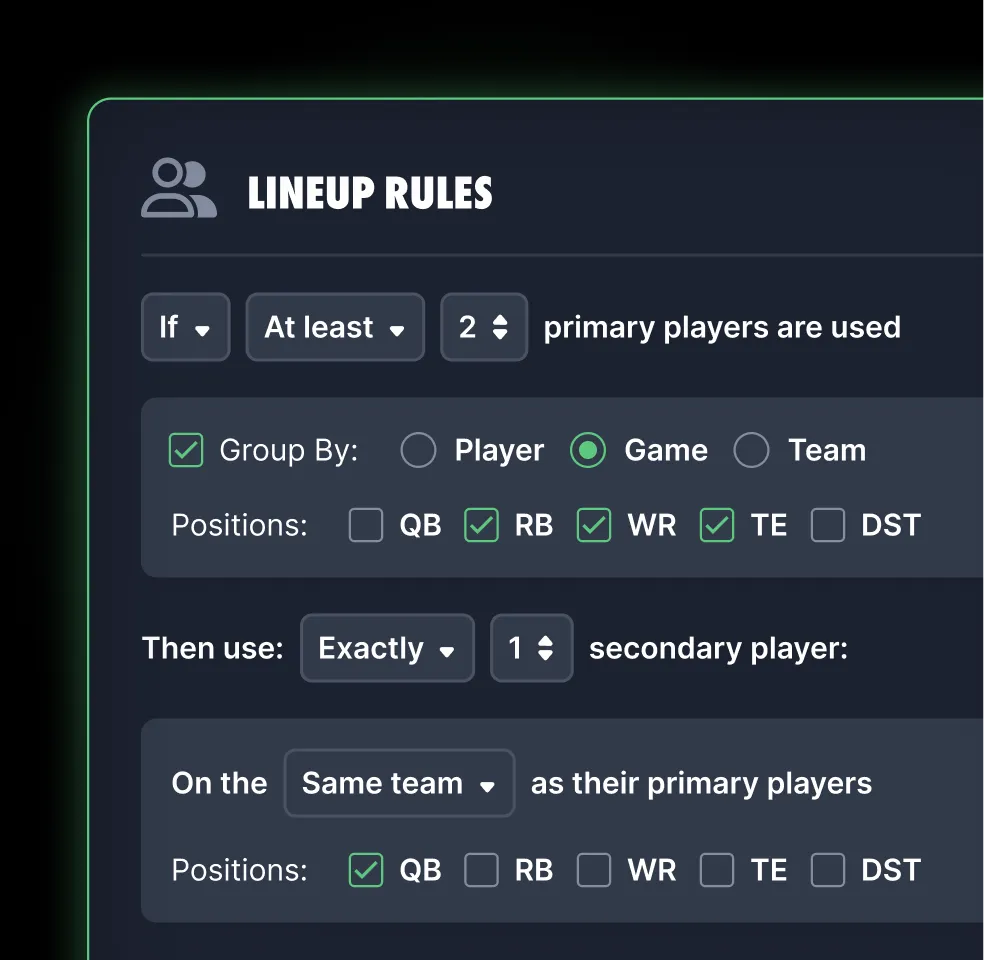
Task: Disable the QB secondary position checkbox
Action: tap(366, 870)
